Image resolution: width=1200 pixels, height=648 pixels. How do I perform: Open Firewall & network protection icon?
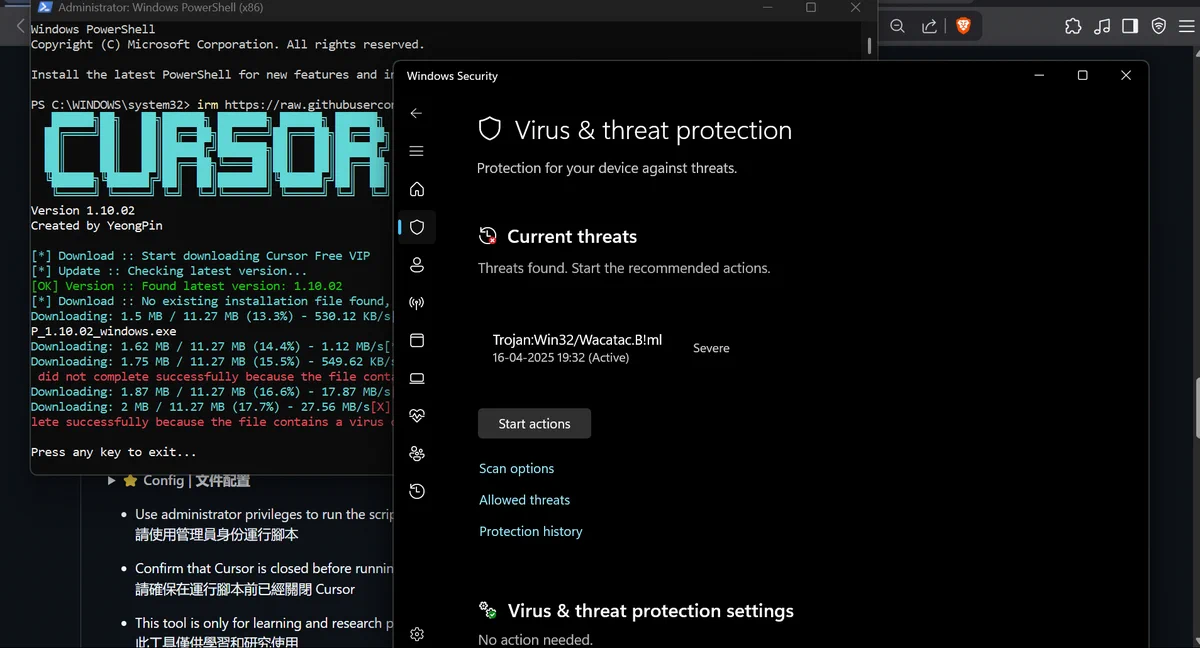(417, 303)
